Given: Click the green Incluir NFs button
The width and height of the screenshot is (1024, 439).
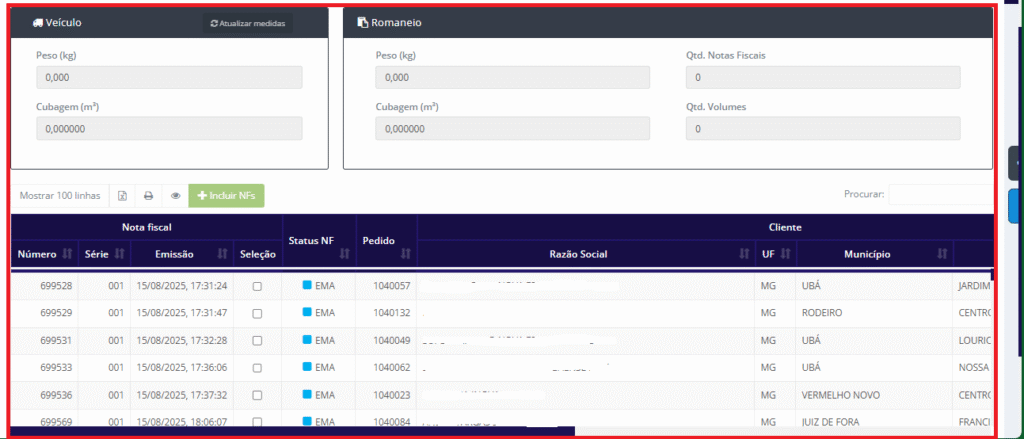Looking at the screenshot, I should [x=226, y=196].
